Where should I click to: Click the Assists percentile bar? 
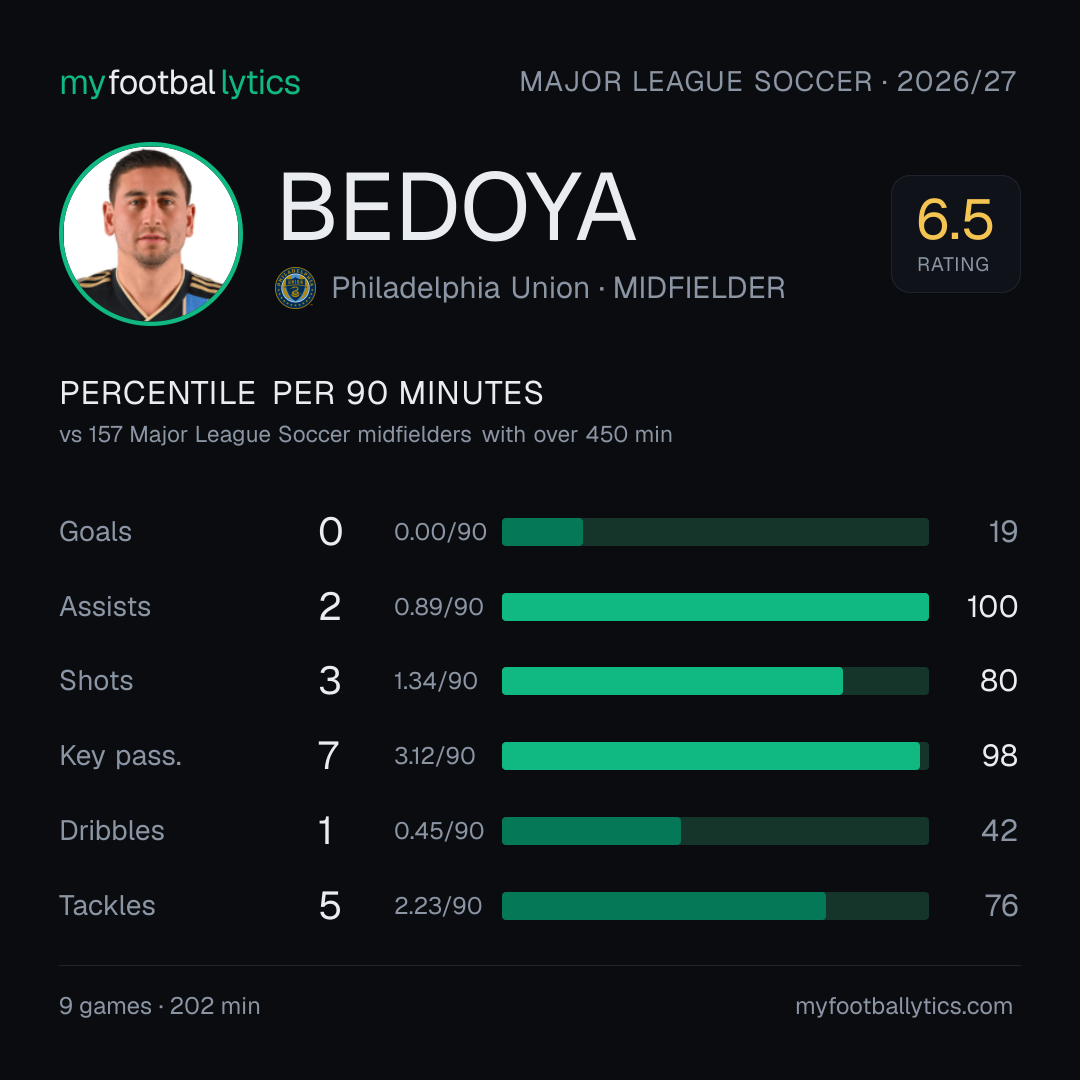[715, 607]
